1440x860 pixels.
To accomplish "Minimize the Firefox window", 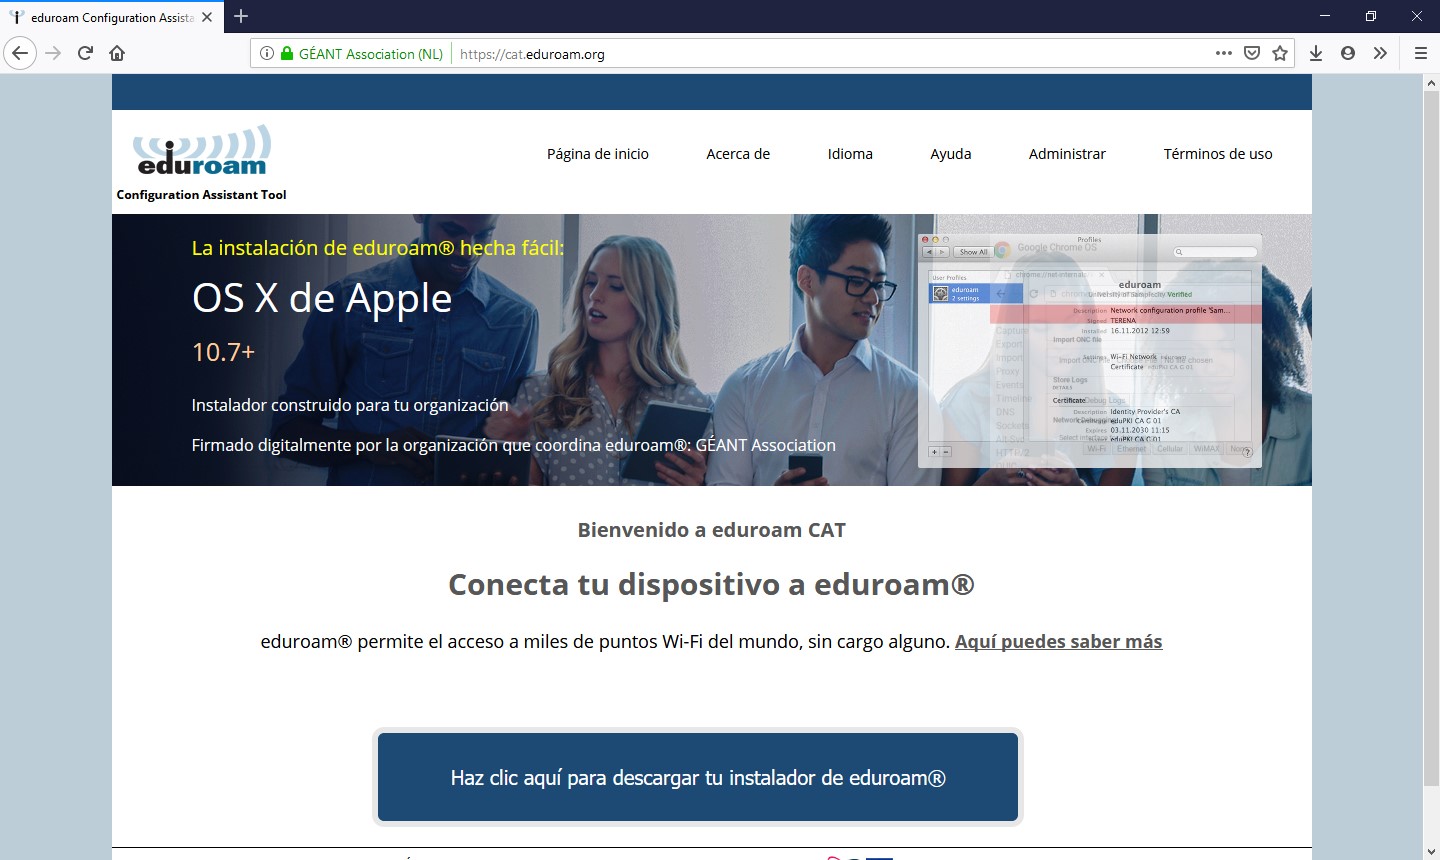I will coord(1325,16).
